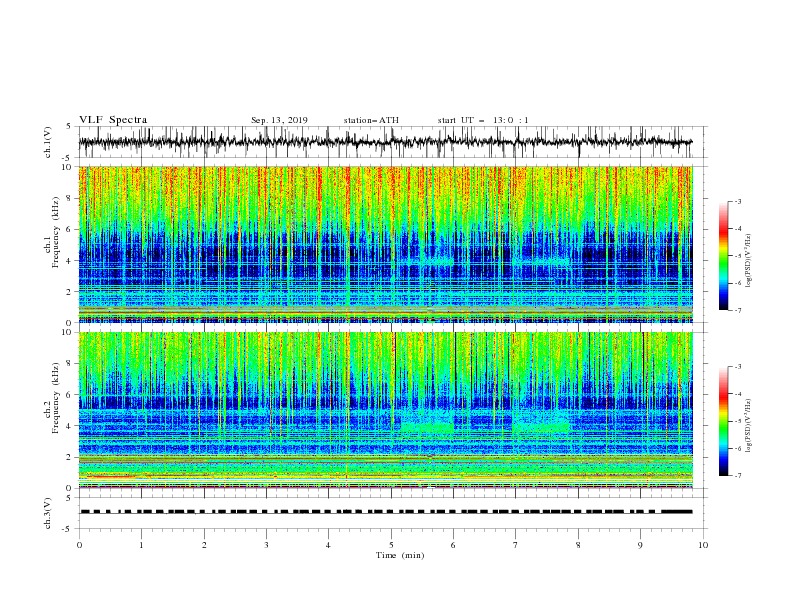Click the ch.1 'log(PSD)(V²/Hz)' colorbar label
Screen dimensions: 792x612
point(749,261)
